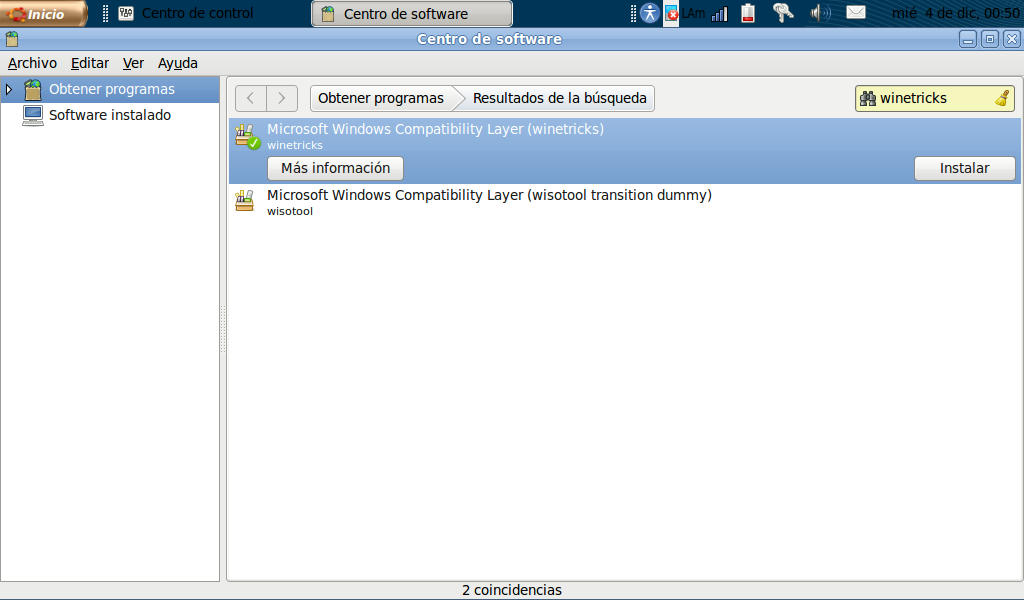Viewport: 1024px width, 600px height.
Task: Expand the Obtener programas tree node
Action: click(9, 89)
